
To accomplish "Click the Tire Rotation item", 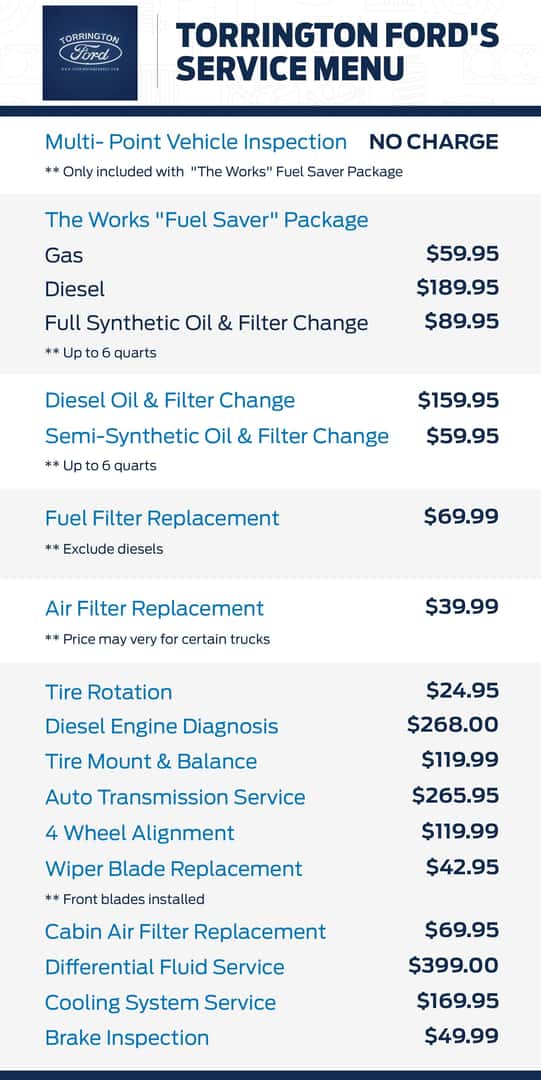I will [109, 692].
